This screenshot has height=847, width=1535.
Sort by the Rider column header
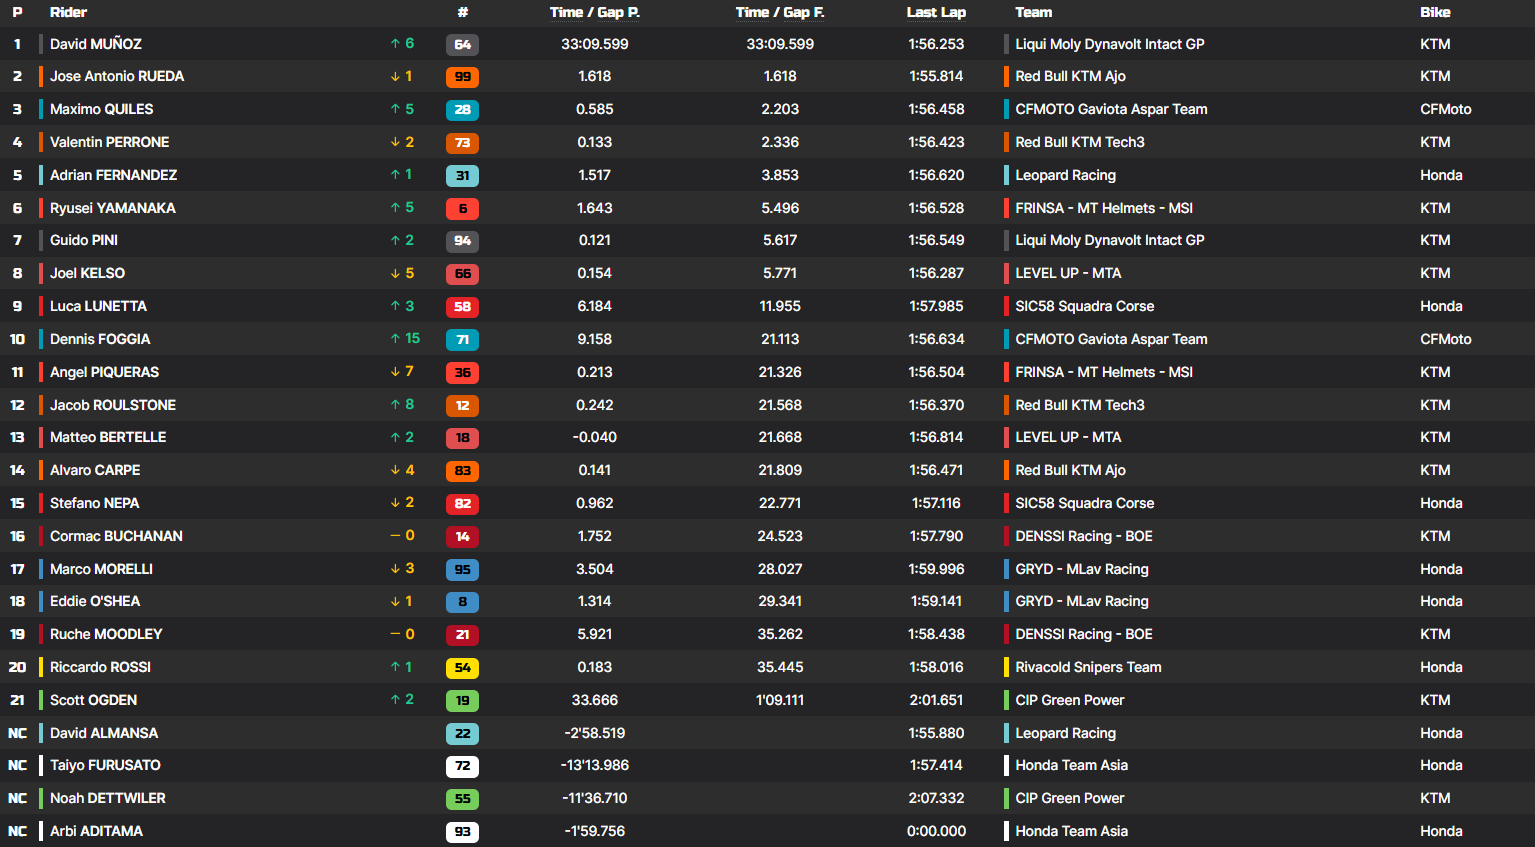(x=68, y=12)
